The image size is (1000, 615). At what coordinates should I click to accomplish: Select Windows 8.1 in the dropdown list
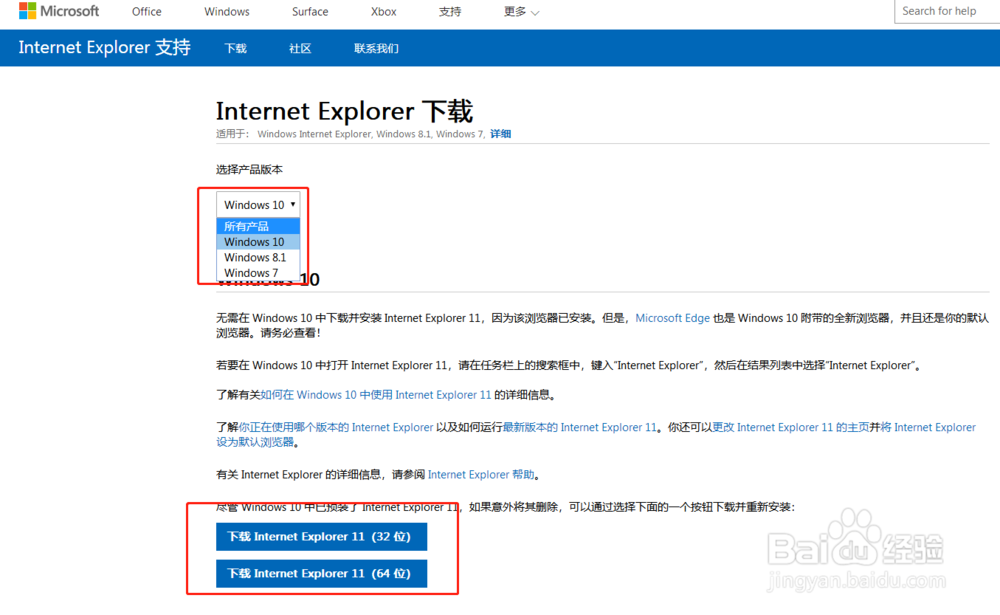pos(258,257)
